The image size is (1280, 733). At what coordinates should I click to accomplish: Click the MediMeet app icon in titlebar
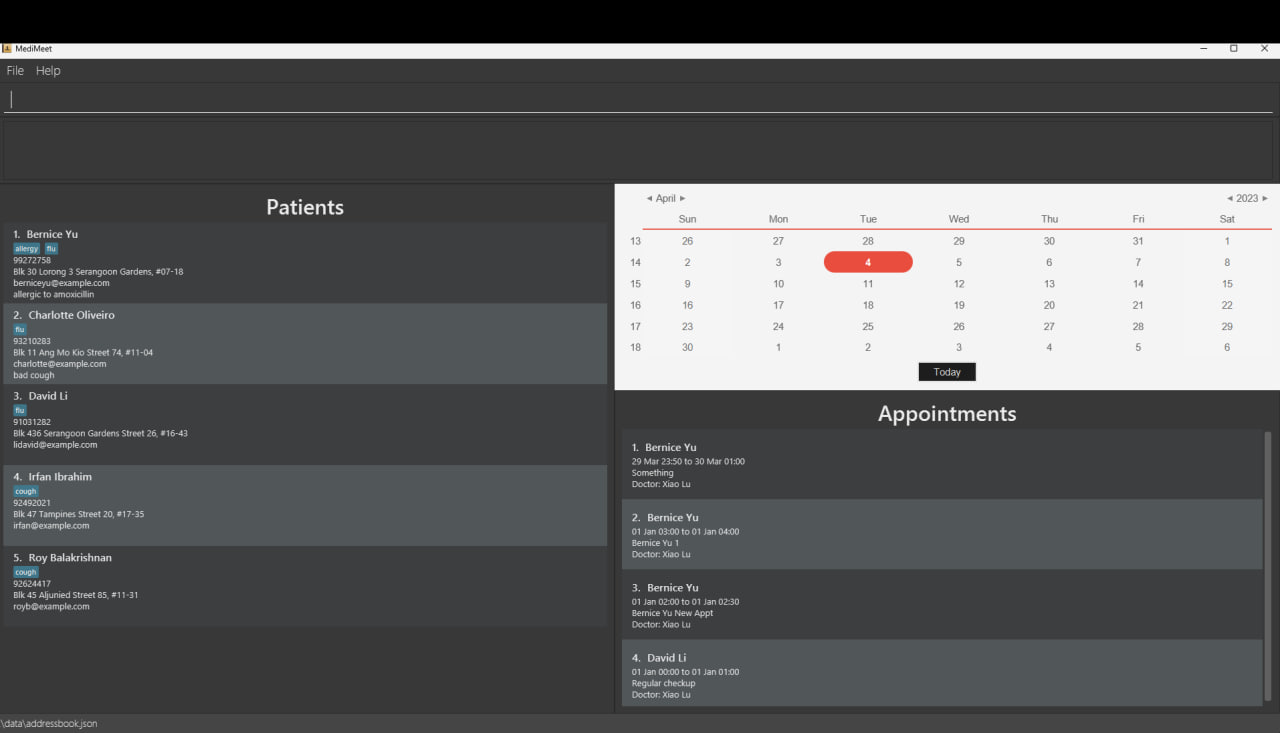click(x=6, y=48)
